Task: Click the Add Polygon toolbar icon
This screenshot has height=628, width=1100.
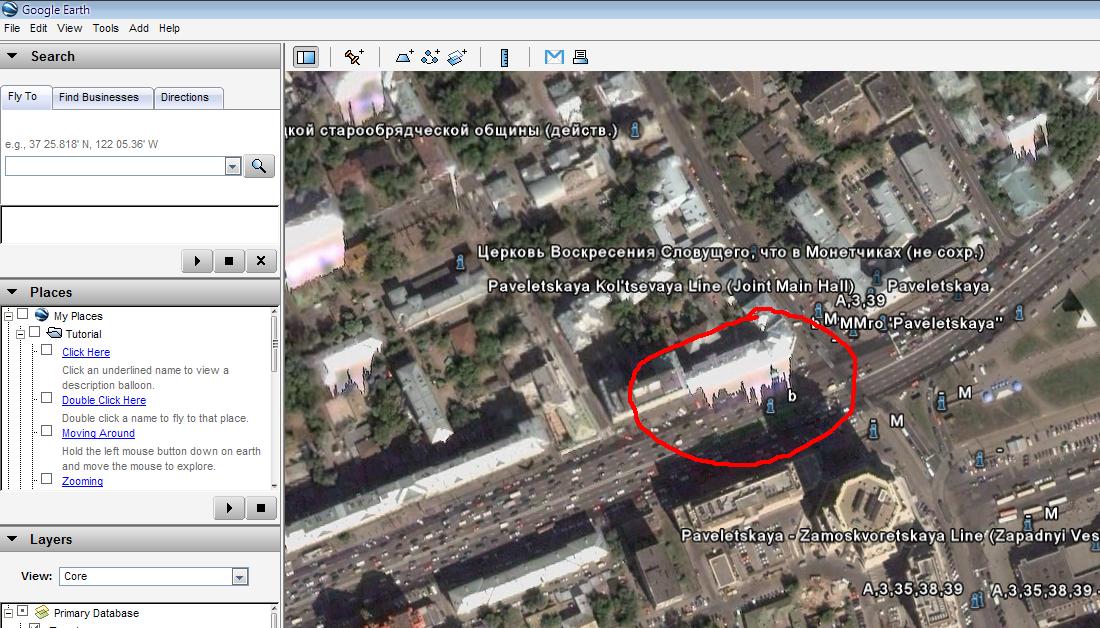Action: click(x=404, y=57)
